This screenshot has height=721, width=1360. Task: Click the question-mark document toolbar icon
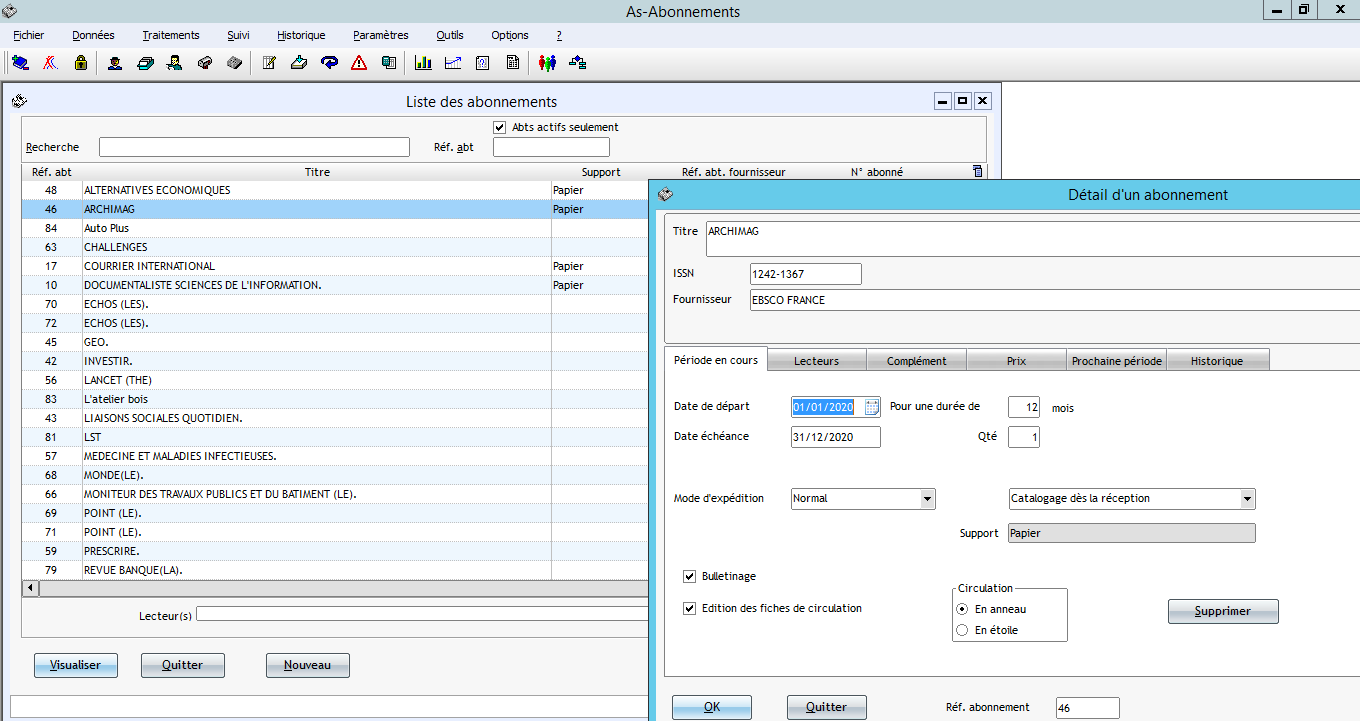483,63
